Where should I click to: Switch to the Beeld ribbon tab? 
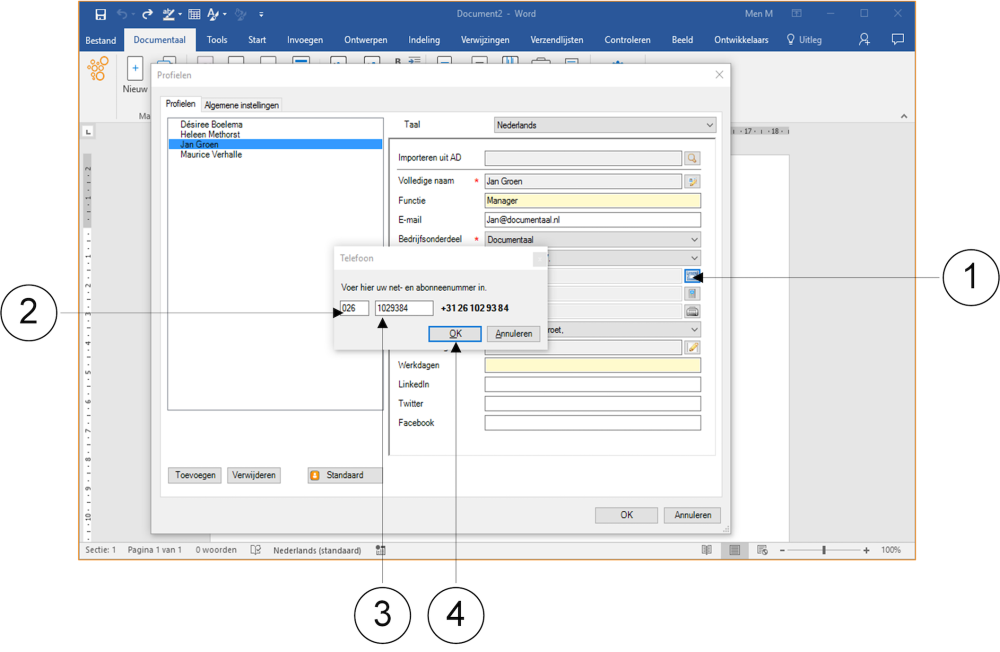tap(682, 40)
